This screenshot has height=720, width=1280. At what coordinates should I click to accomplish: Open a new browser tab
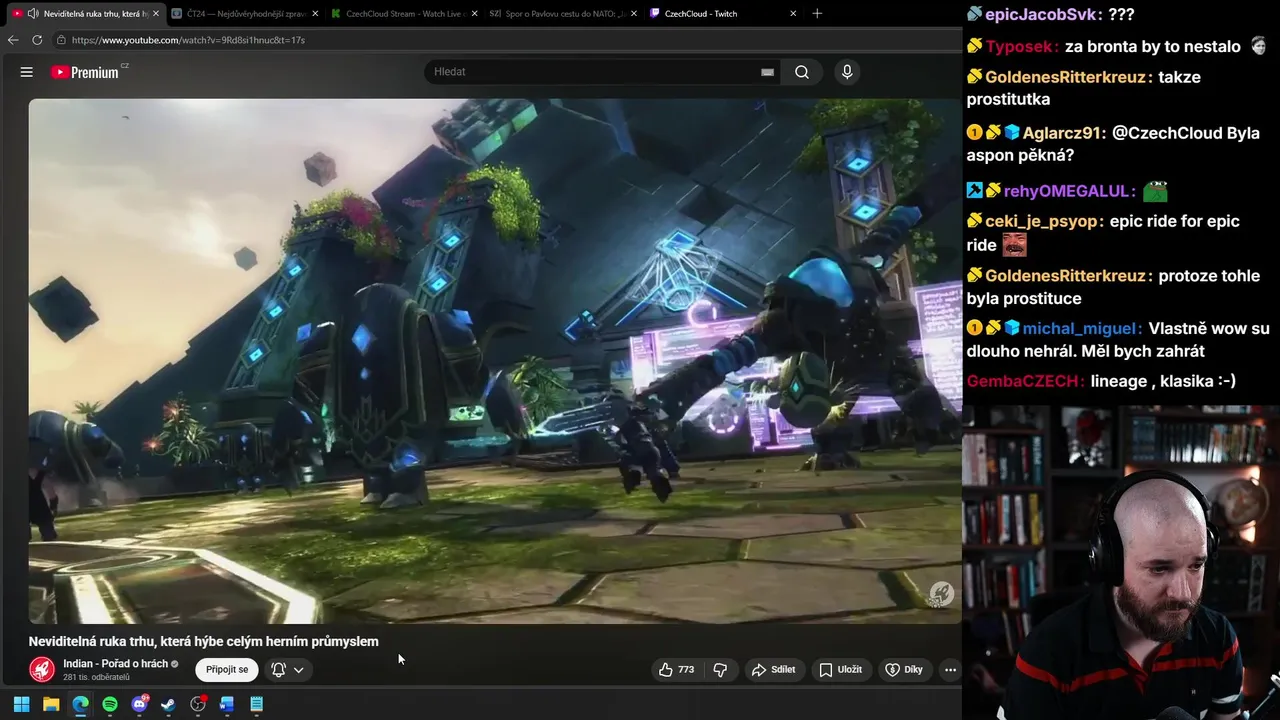(x=817, y=14)
